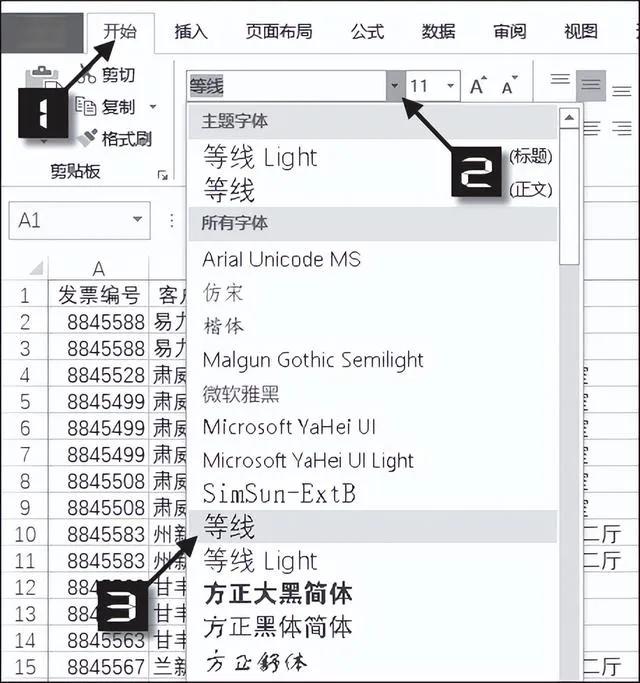Click the font name input box
Screen dimensions: 640x683
pyautogui.click(x=287, y=86)
